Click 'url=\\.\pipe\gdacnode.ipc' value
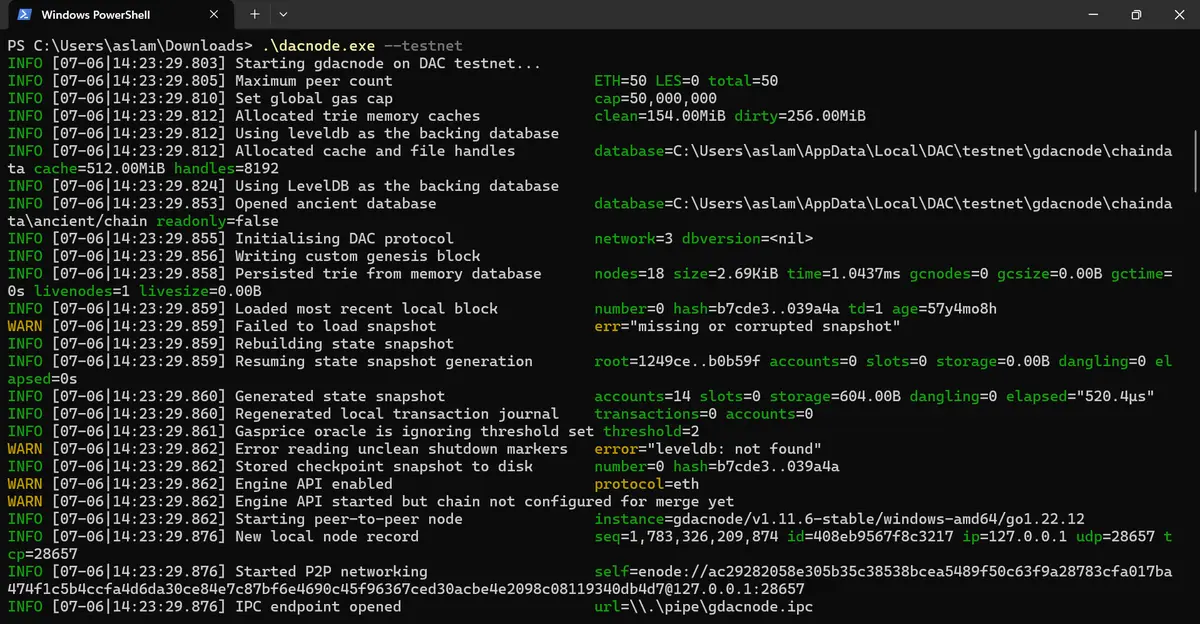The width and height of the screenshot is (1200, 624). pyautogui.click(x=704, y=606)
